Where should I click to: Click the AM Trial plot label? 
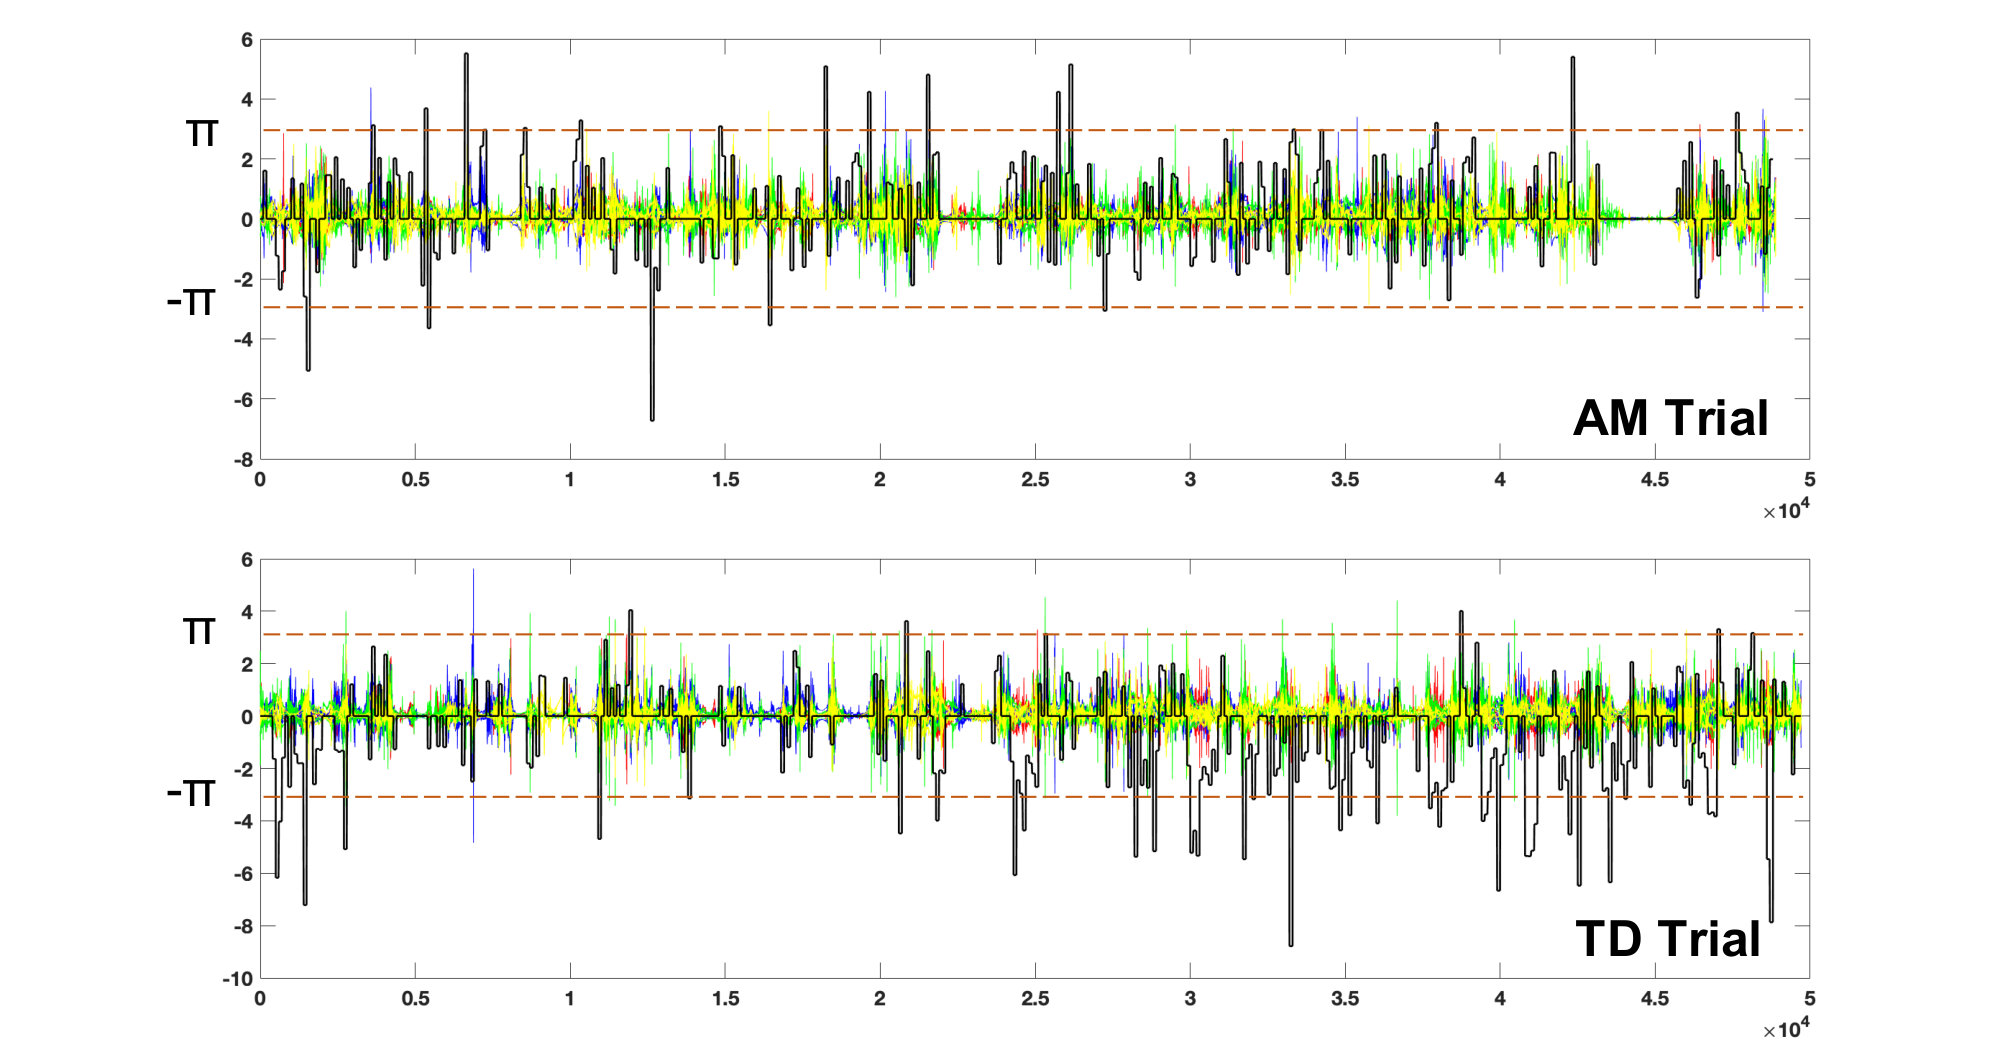(x=1671, y=418)
